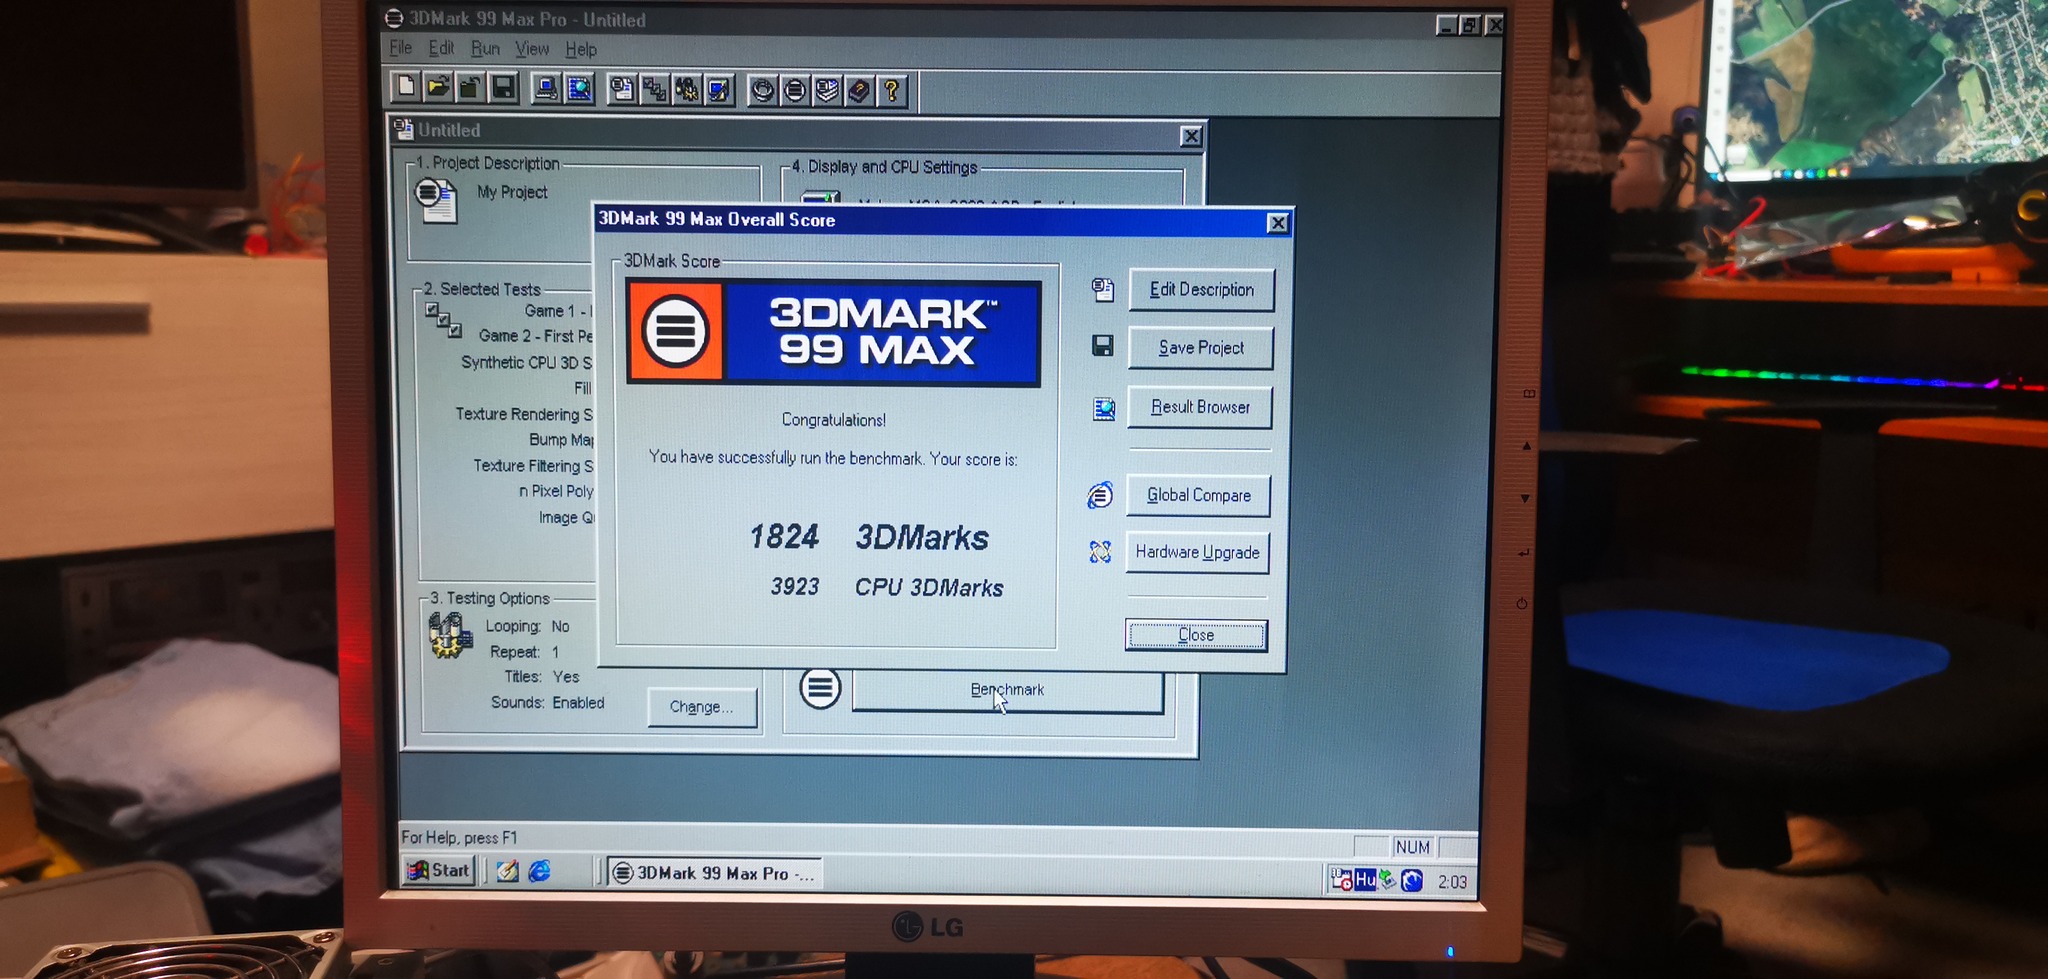Viewport: 2048px width, 979px height.
Task: Click the magnifier Result Browser toolbar icon
Action: coord(579,89)
